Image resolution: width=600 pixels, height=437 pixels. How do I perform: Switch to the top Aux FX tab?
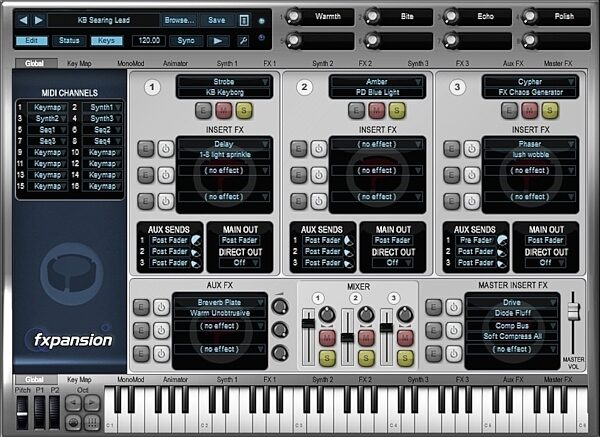513,64
